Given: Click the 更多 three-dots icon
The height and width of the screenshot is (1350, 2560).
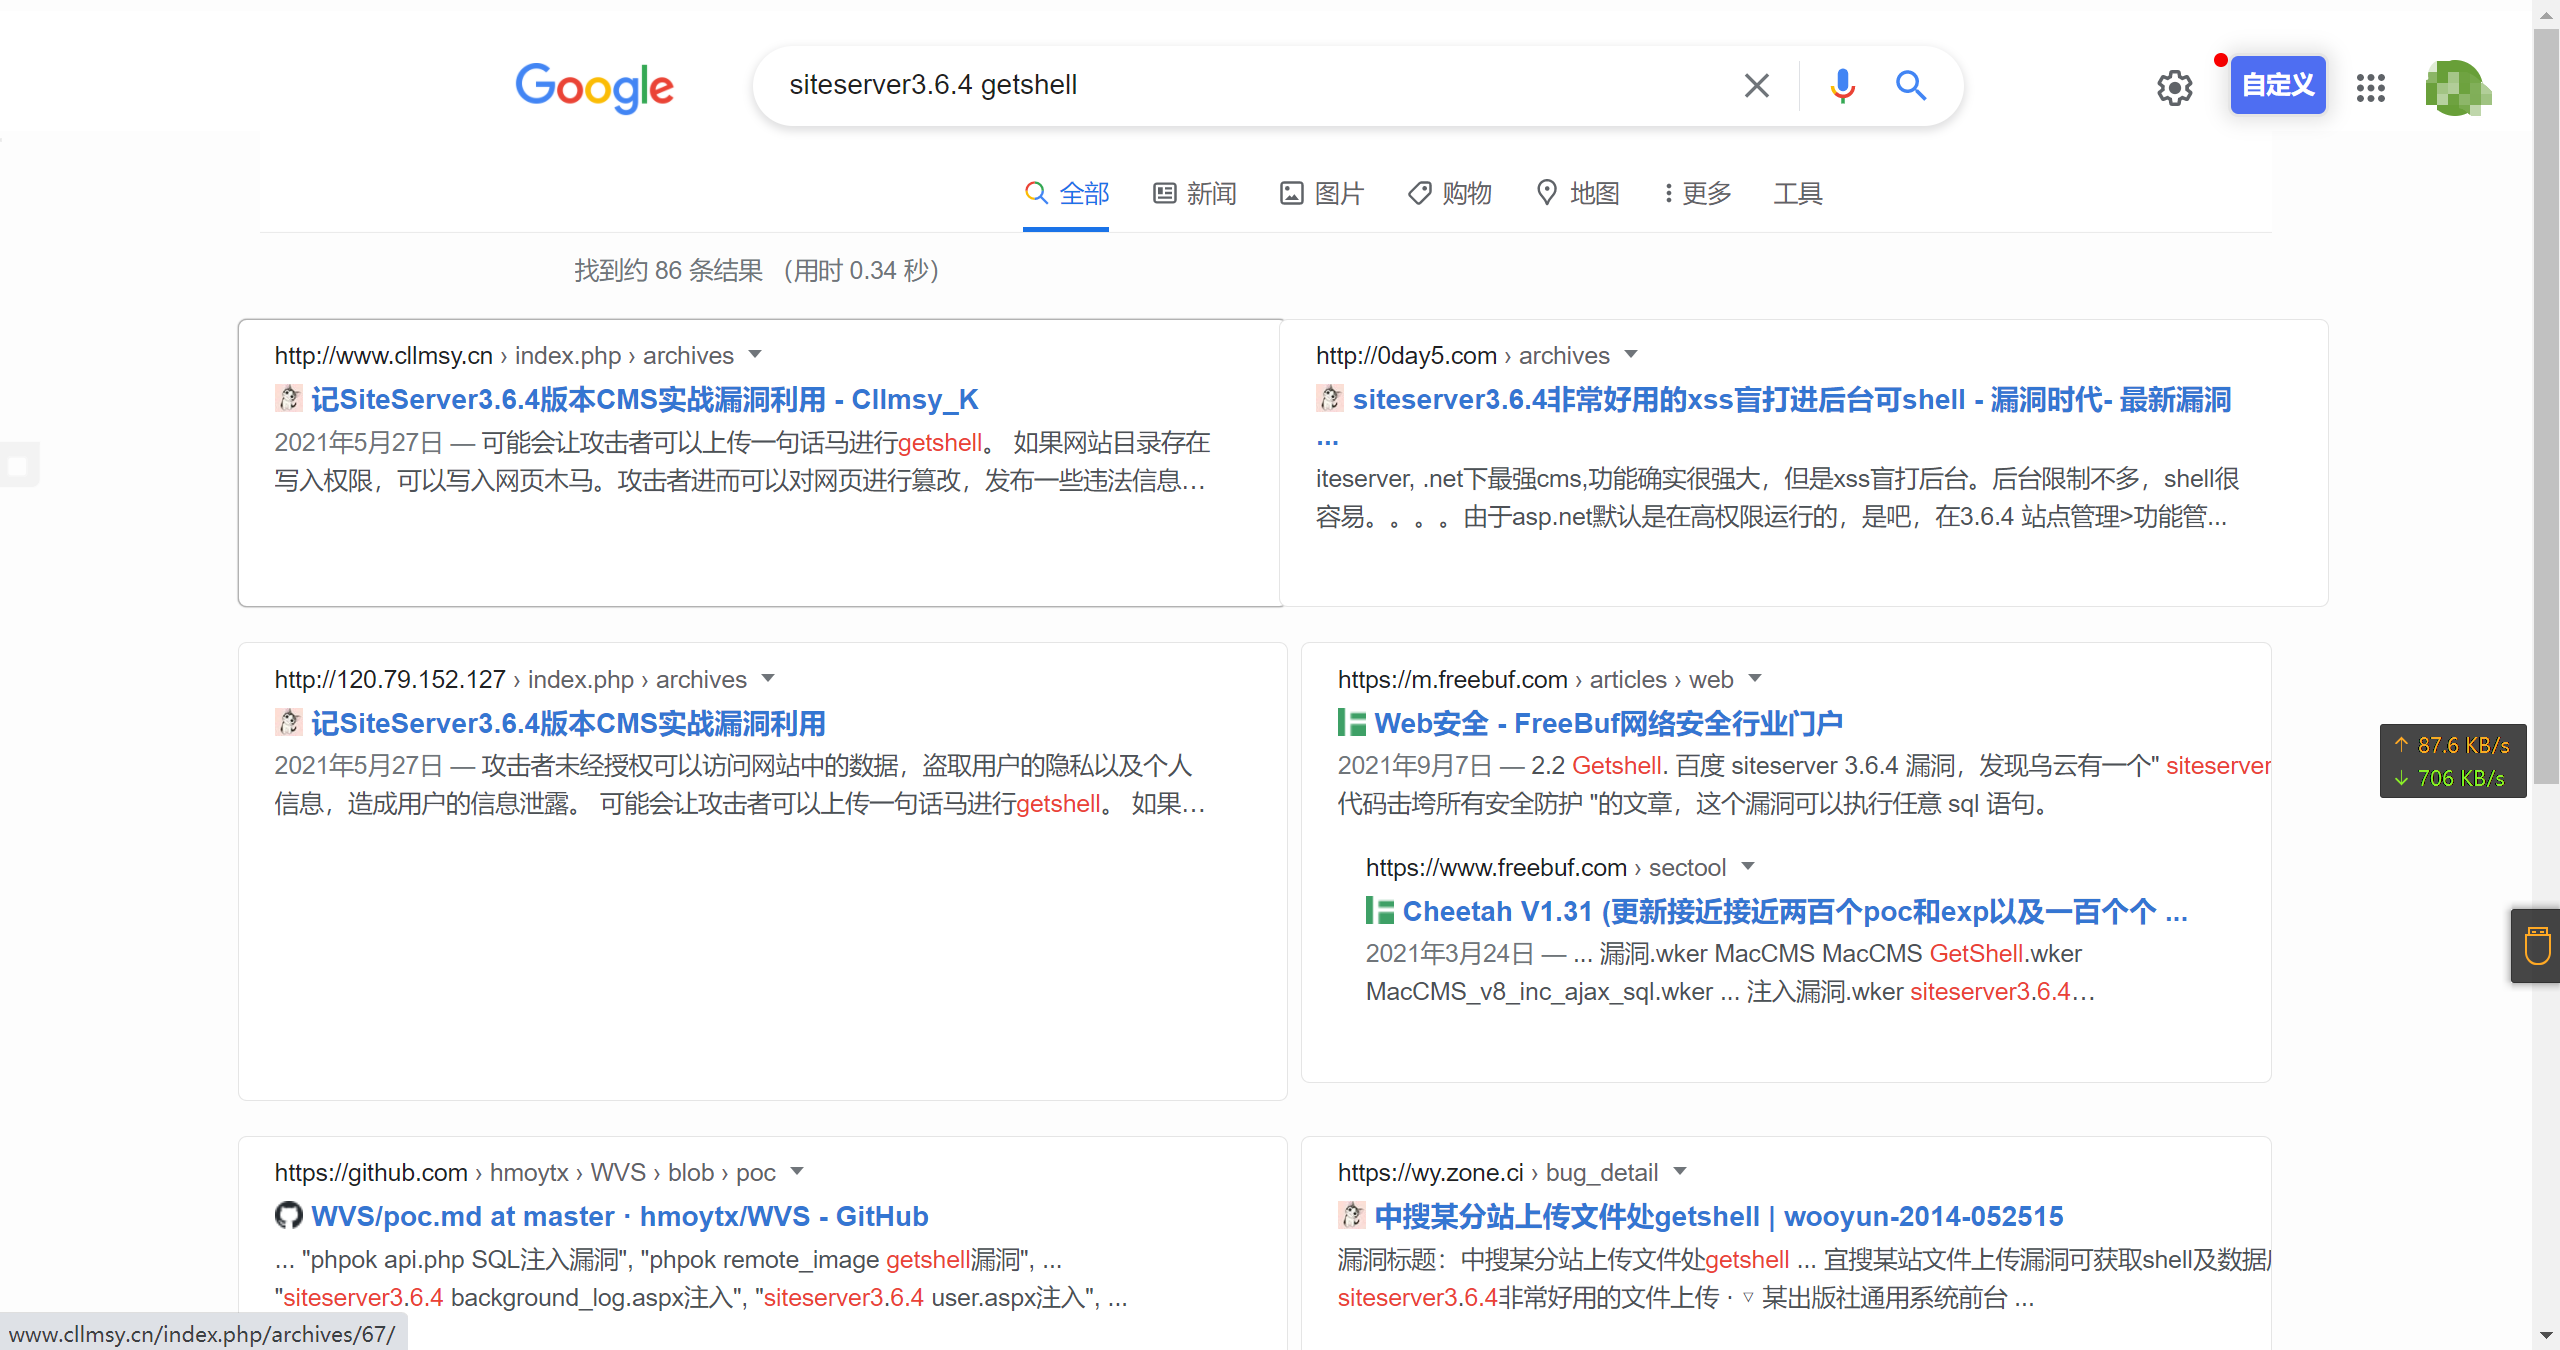Looking at the screenshot, I should click(x=1668, y=193).
